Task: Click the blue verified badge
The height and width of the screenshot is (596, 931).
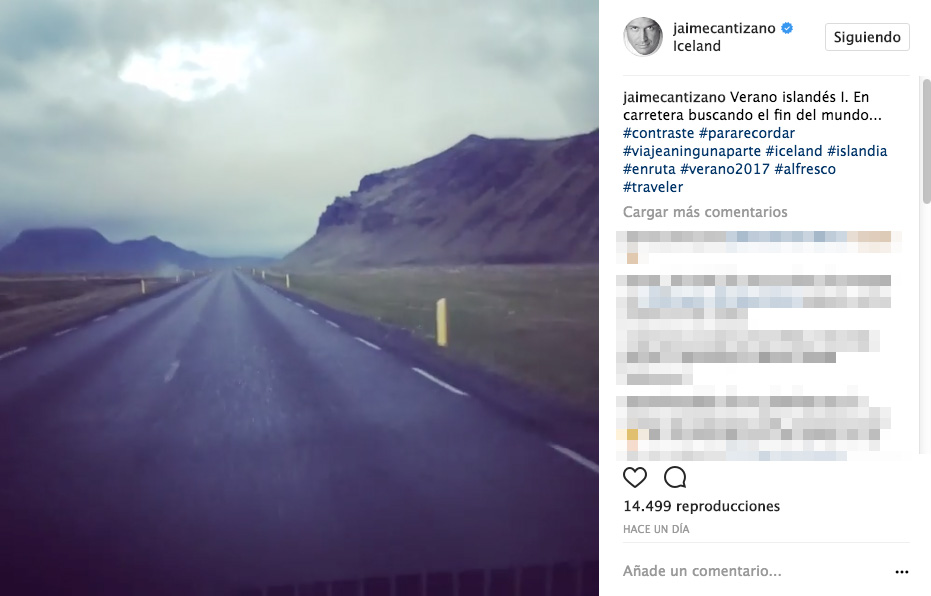Action: (x=787, y=28)
